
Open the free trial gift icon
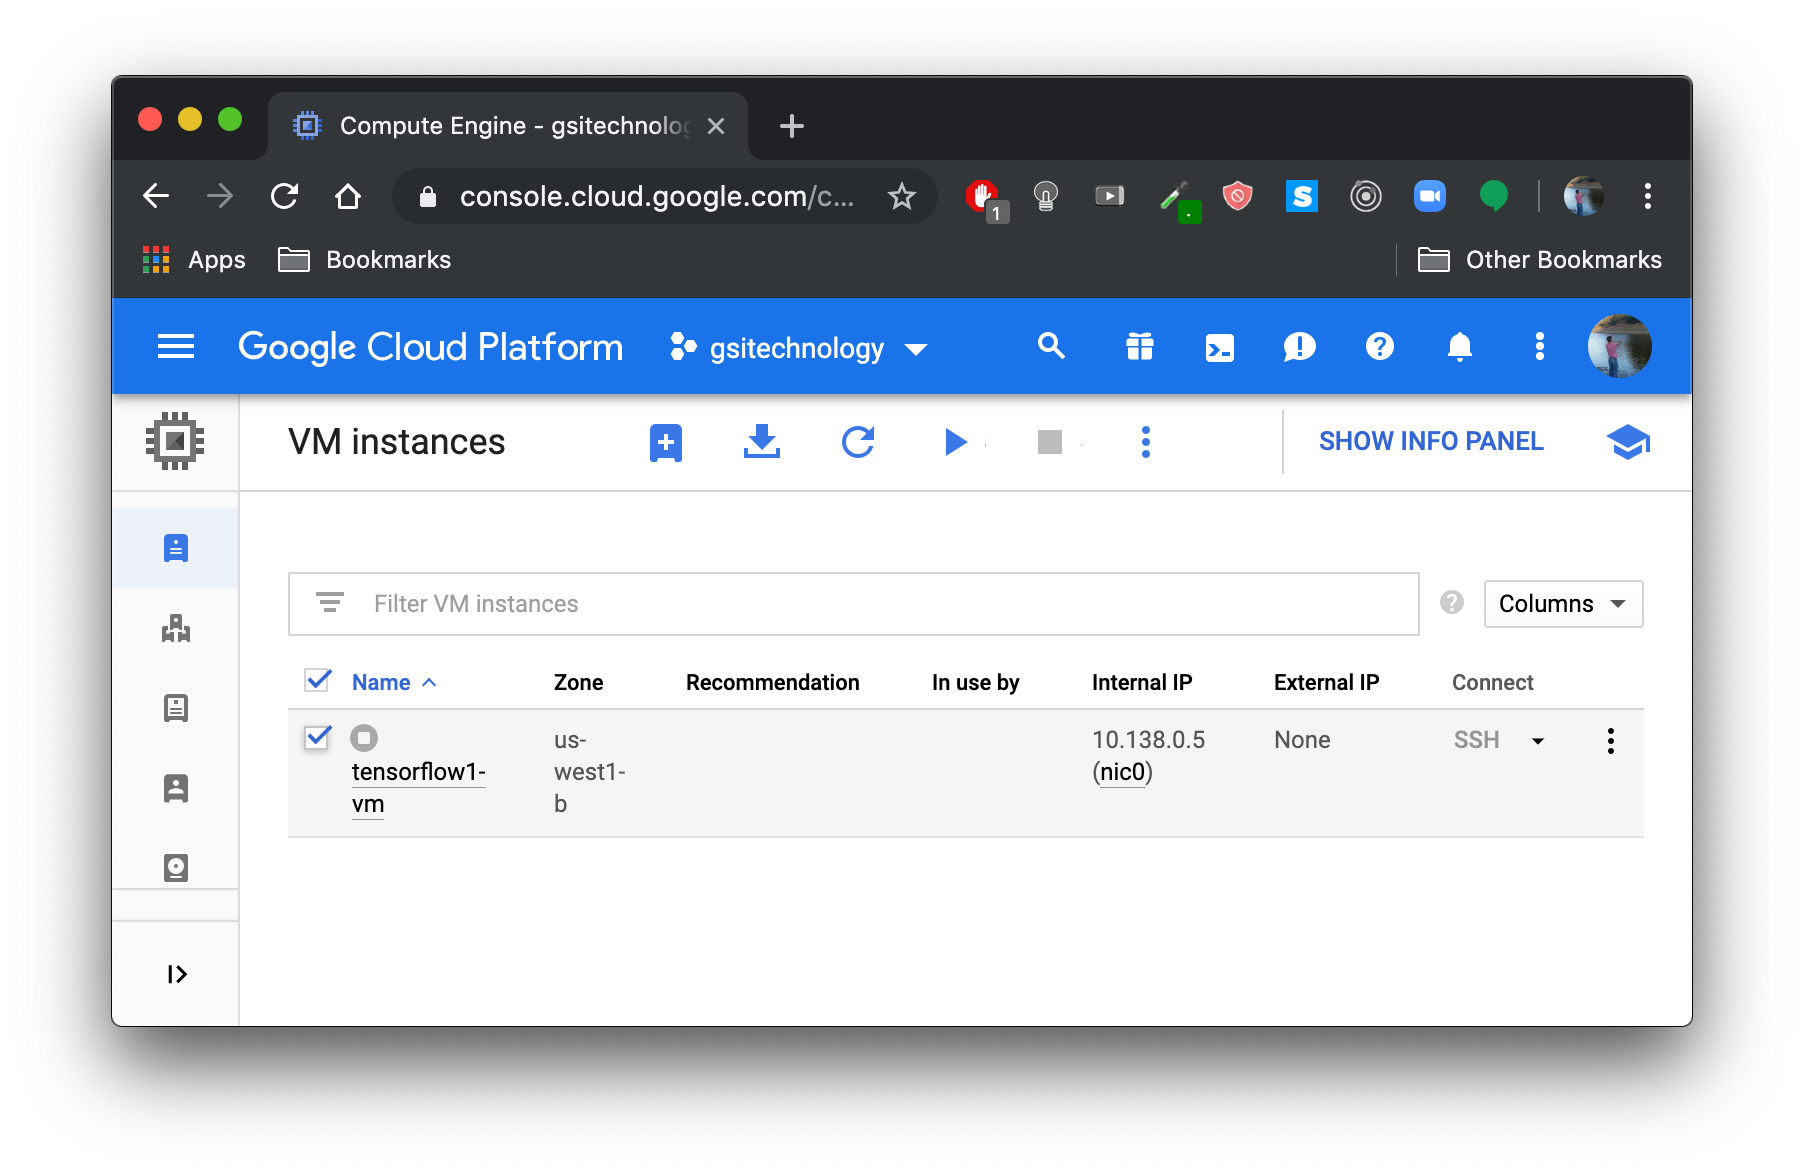tap(1140, 346)
